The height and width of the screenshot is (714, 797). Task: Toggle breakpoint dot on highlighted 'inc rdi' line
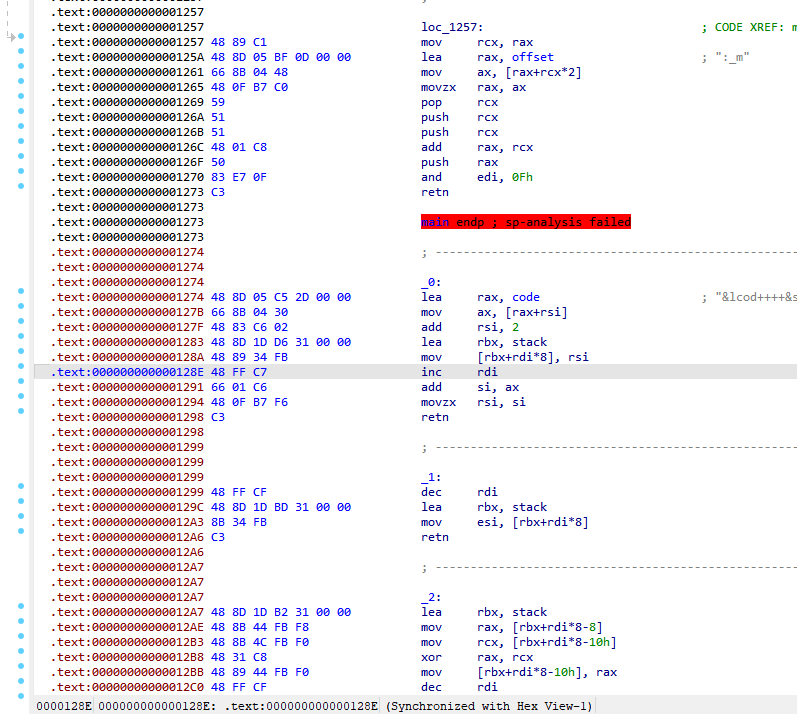(22, 372)
